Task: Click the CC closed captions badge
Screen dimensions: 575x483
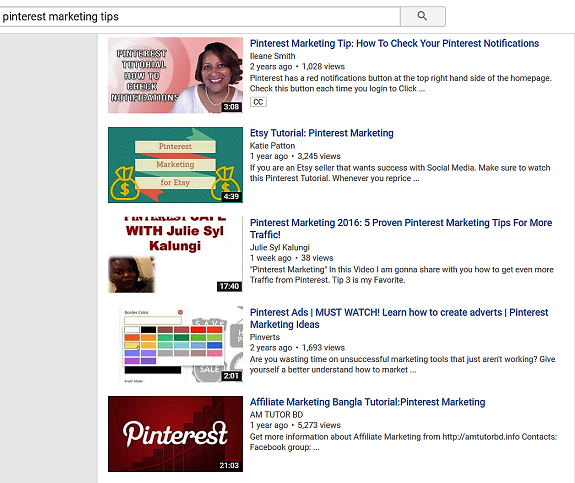Action: tap(258, 102)
